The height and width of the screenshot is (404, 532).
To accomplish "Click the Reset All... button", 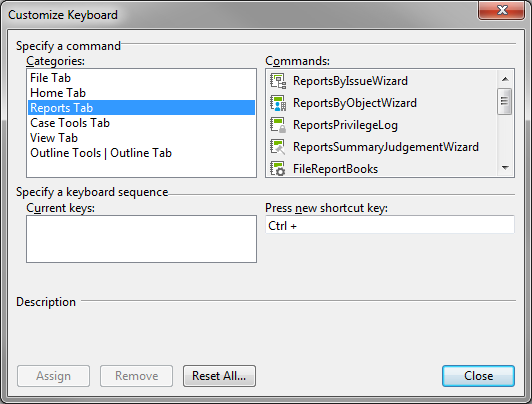I will [x=219, y=376].
